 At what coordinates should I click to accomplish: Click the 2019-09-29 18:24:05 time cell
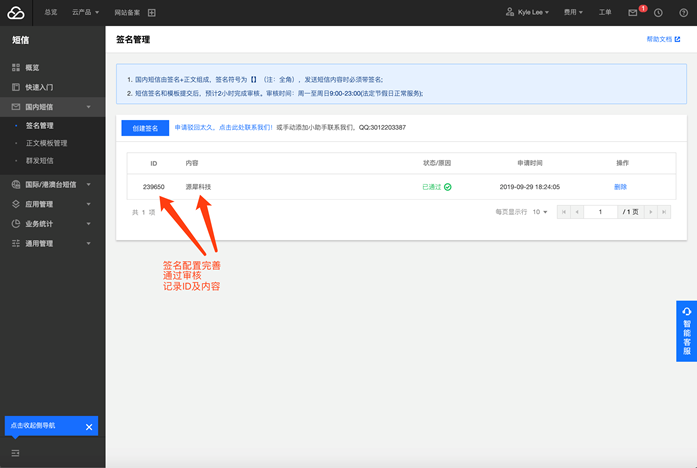click(529, 187)
